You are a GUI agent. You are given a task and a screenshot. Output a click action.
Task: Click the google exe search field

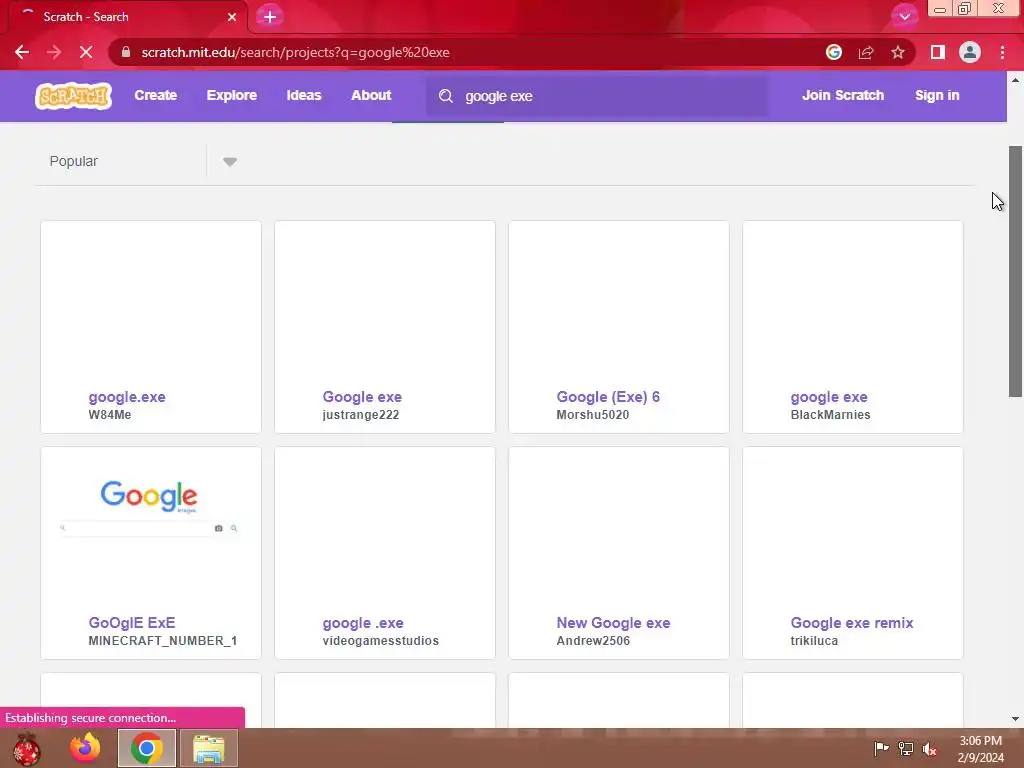coord(596,96)
